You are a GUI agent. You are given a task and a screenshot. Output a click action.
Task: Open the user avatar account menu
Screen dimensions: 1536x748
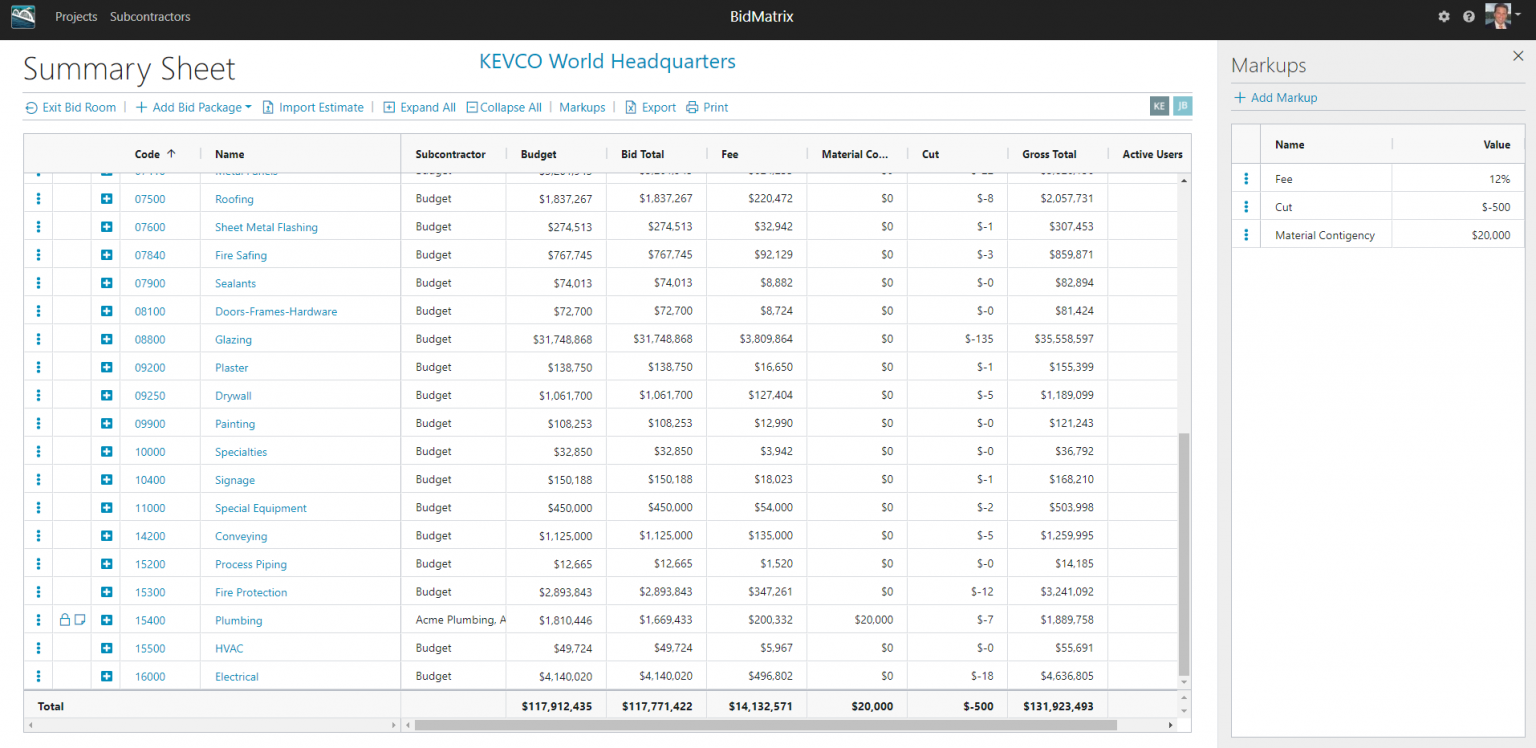coord(1502,16)
